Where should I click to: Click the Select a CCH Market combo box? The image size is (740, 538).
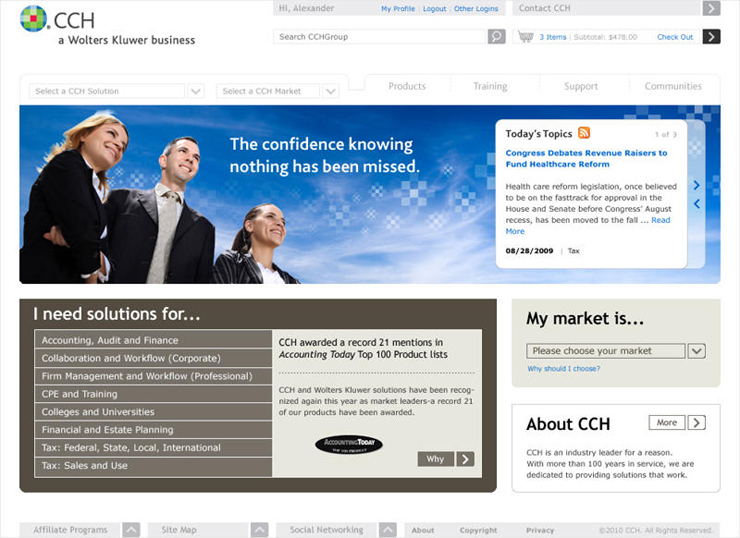click(x=268, y=91)
